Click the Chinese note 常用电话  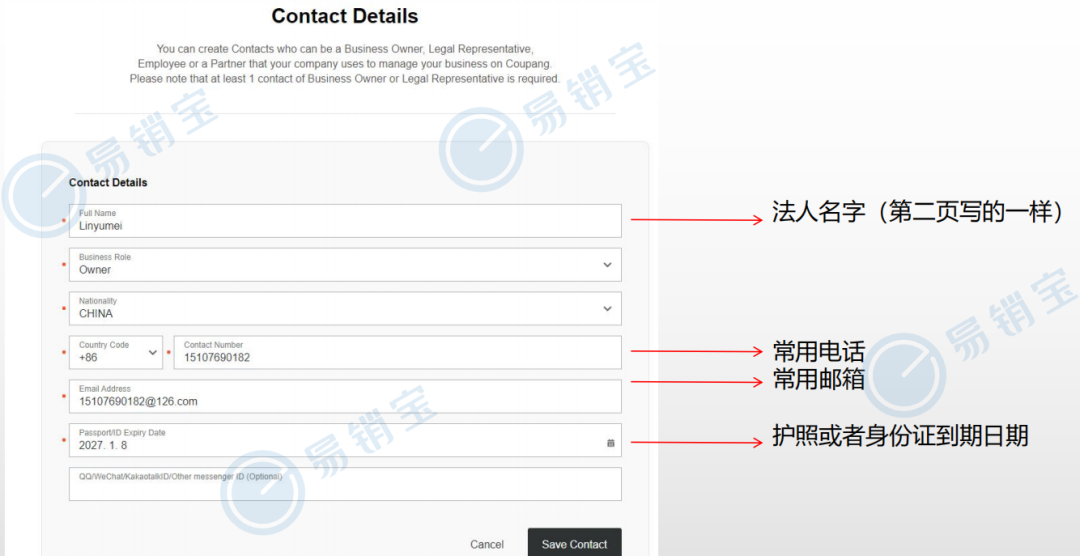coord(818,352)
